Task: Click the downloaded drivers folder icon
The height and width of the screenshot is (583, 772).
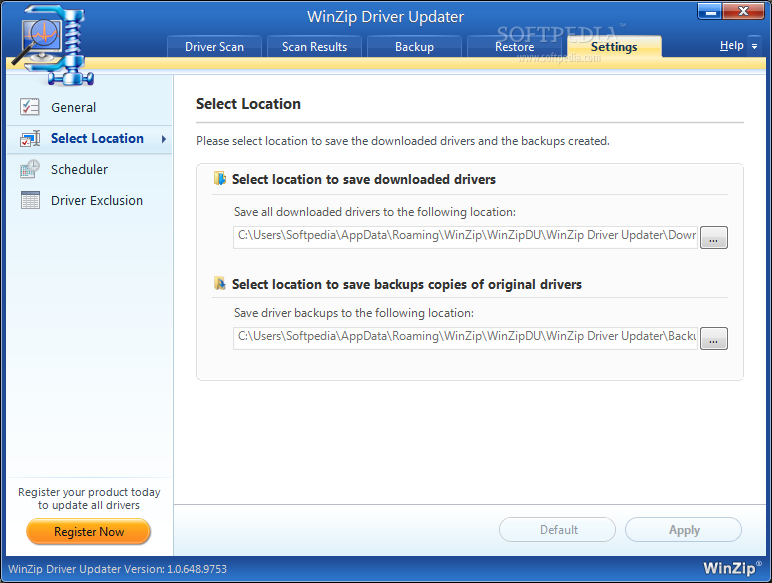Action: [220, 178]
